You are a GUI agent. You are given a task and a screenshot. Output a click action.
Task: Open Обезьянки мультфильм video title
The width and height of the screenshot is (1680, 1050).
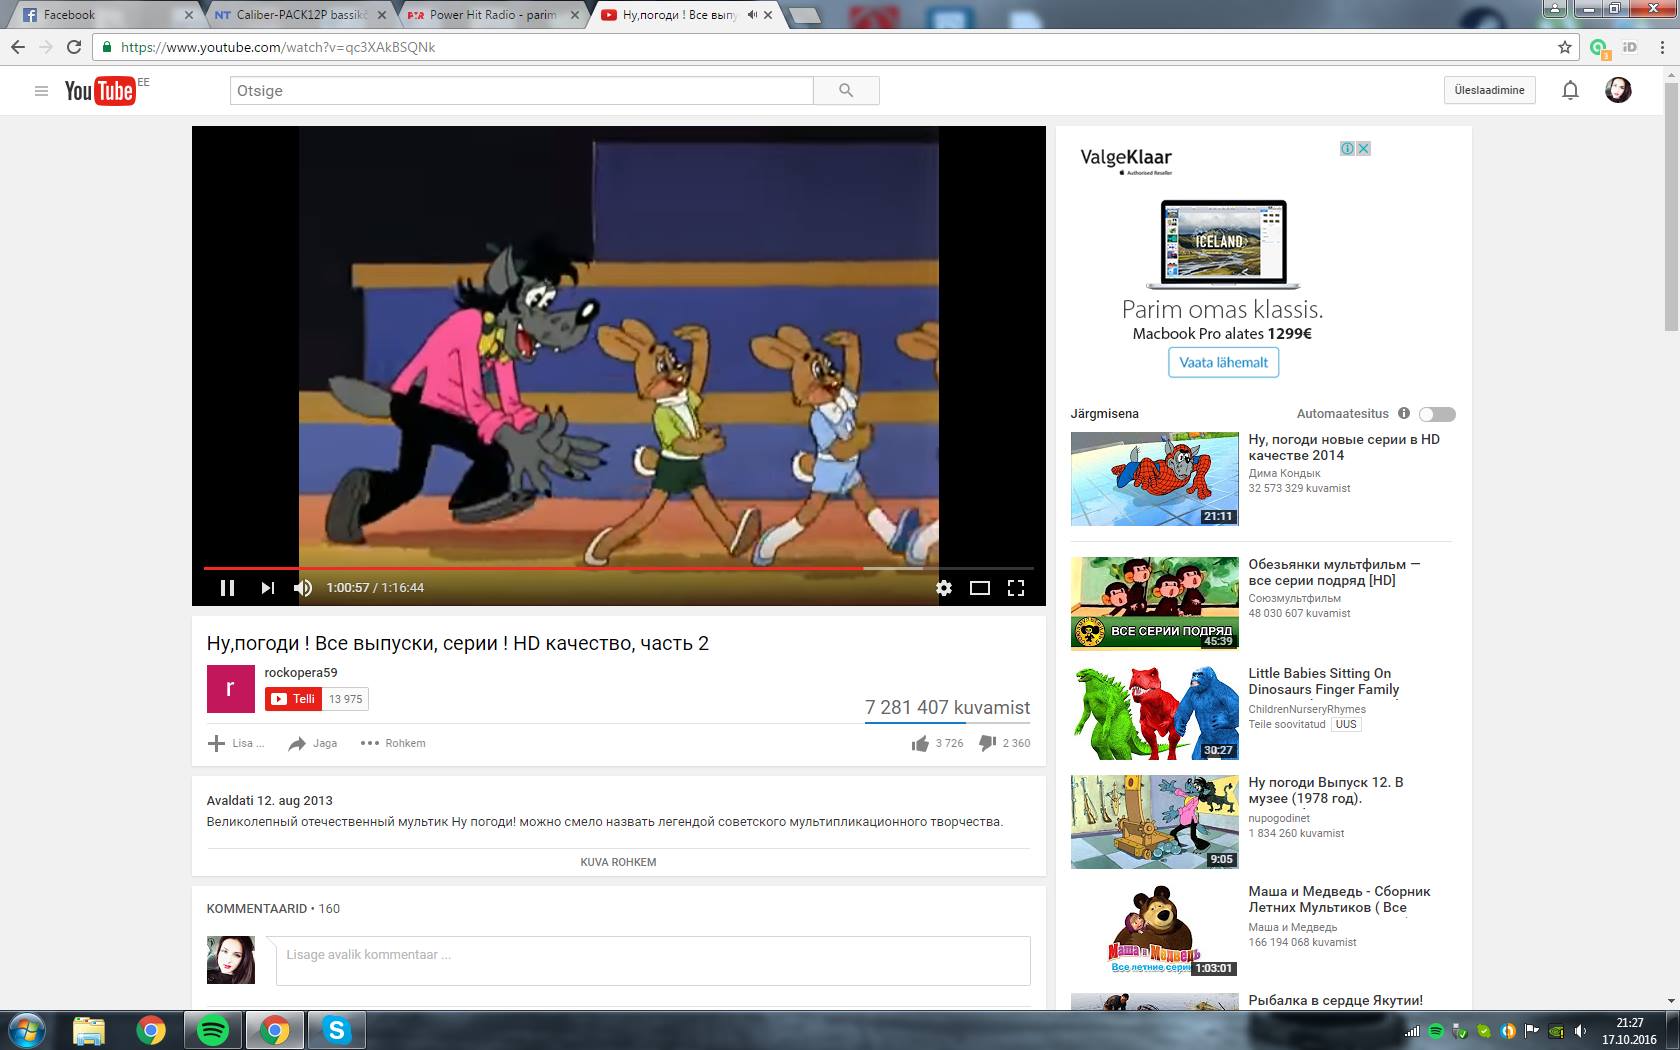pyautogui.click(x=1334, y=572)
